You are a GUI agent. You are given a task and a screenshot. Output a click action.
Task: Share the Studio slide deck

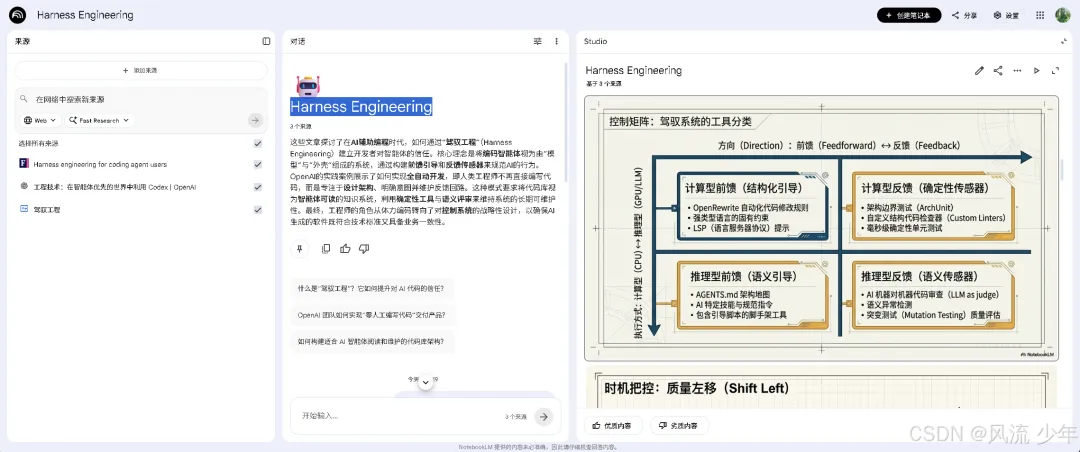(998, 70)
